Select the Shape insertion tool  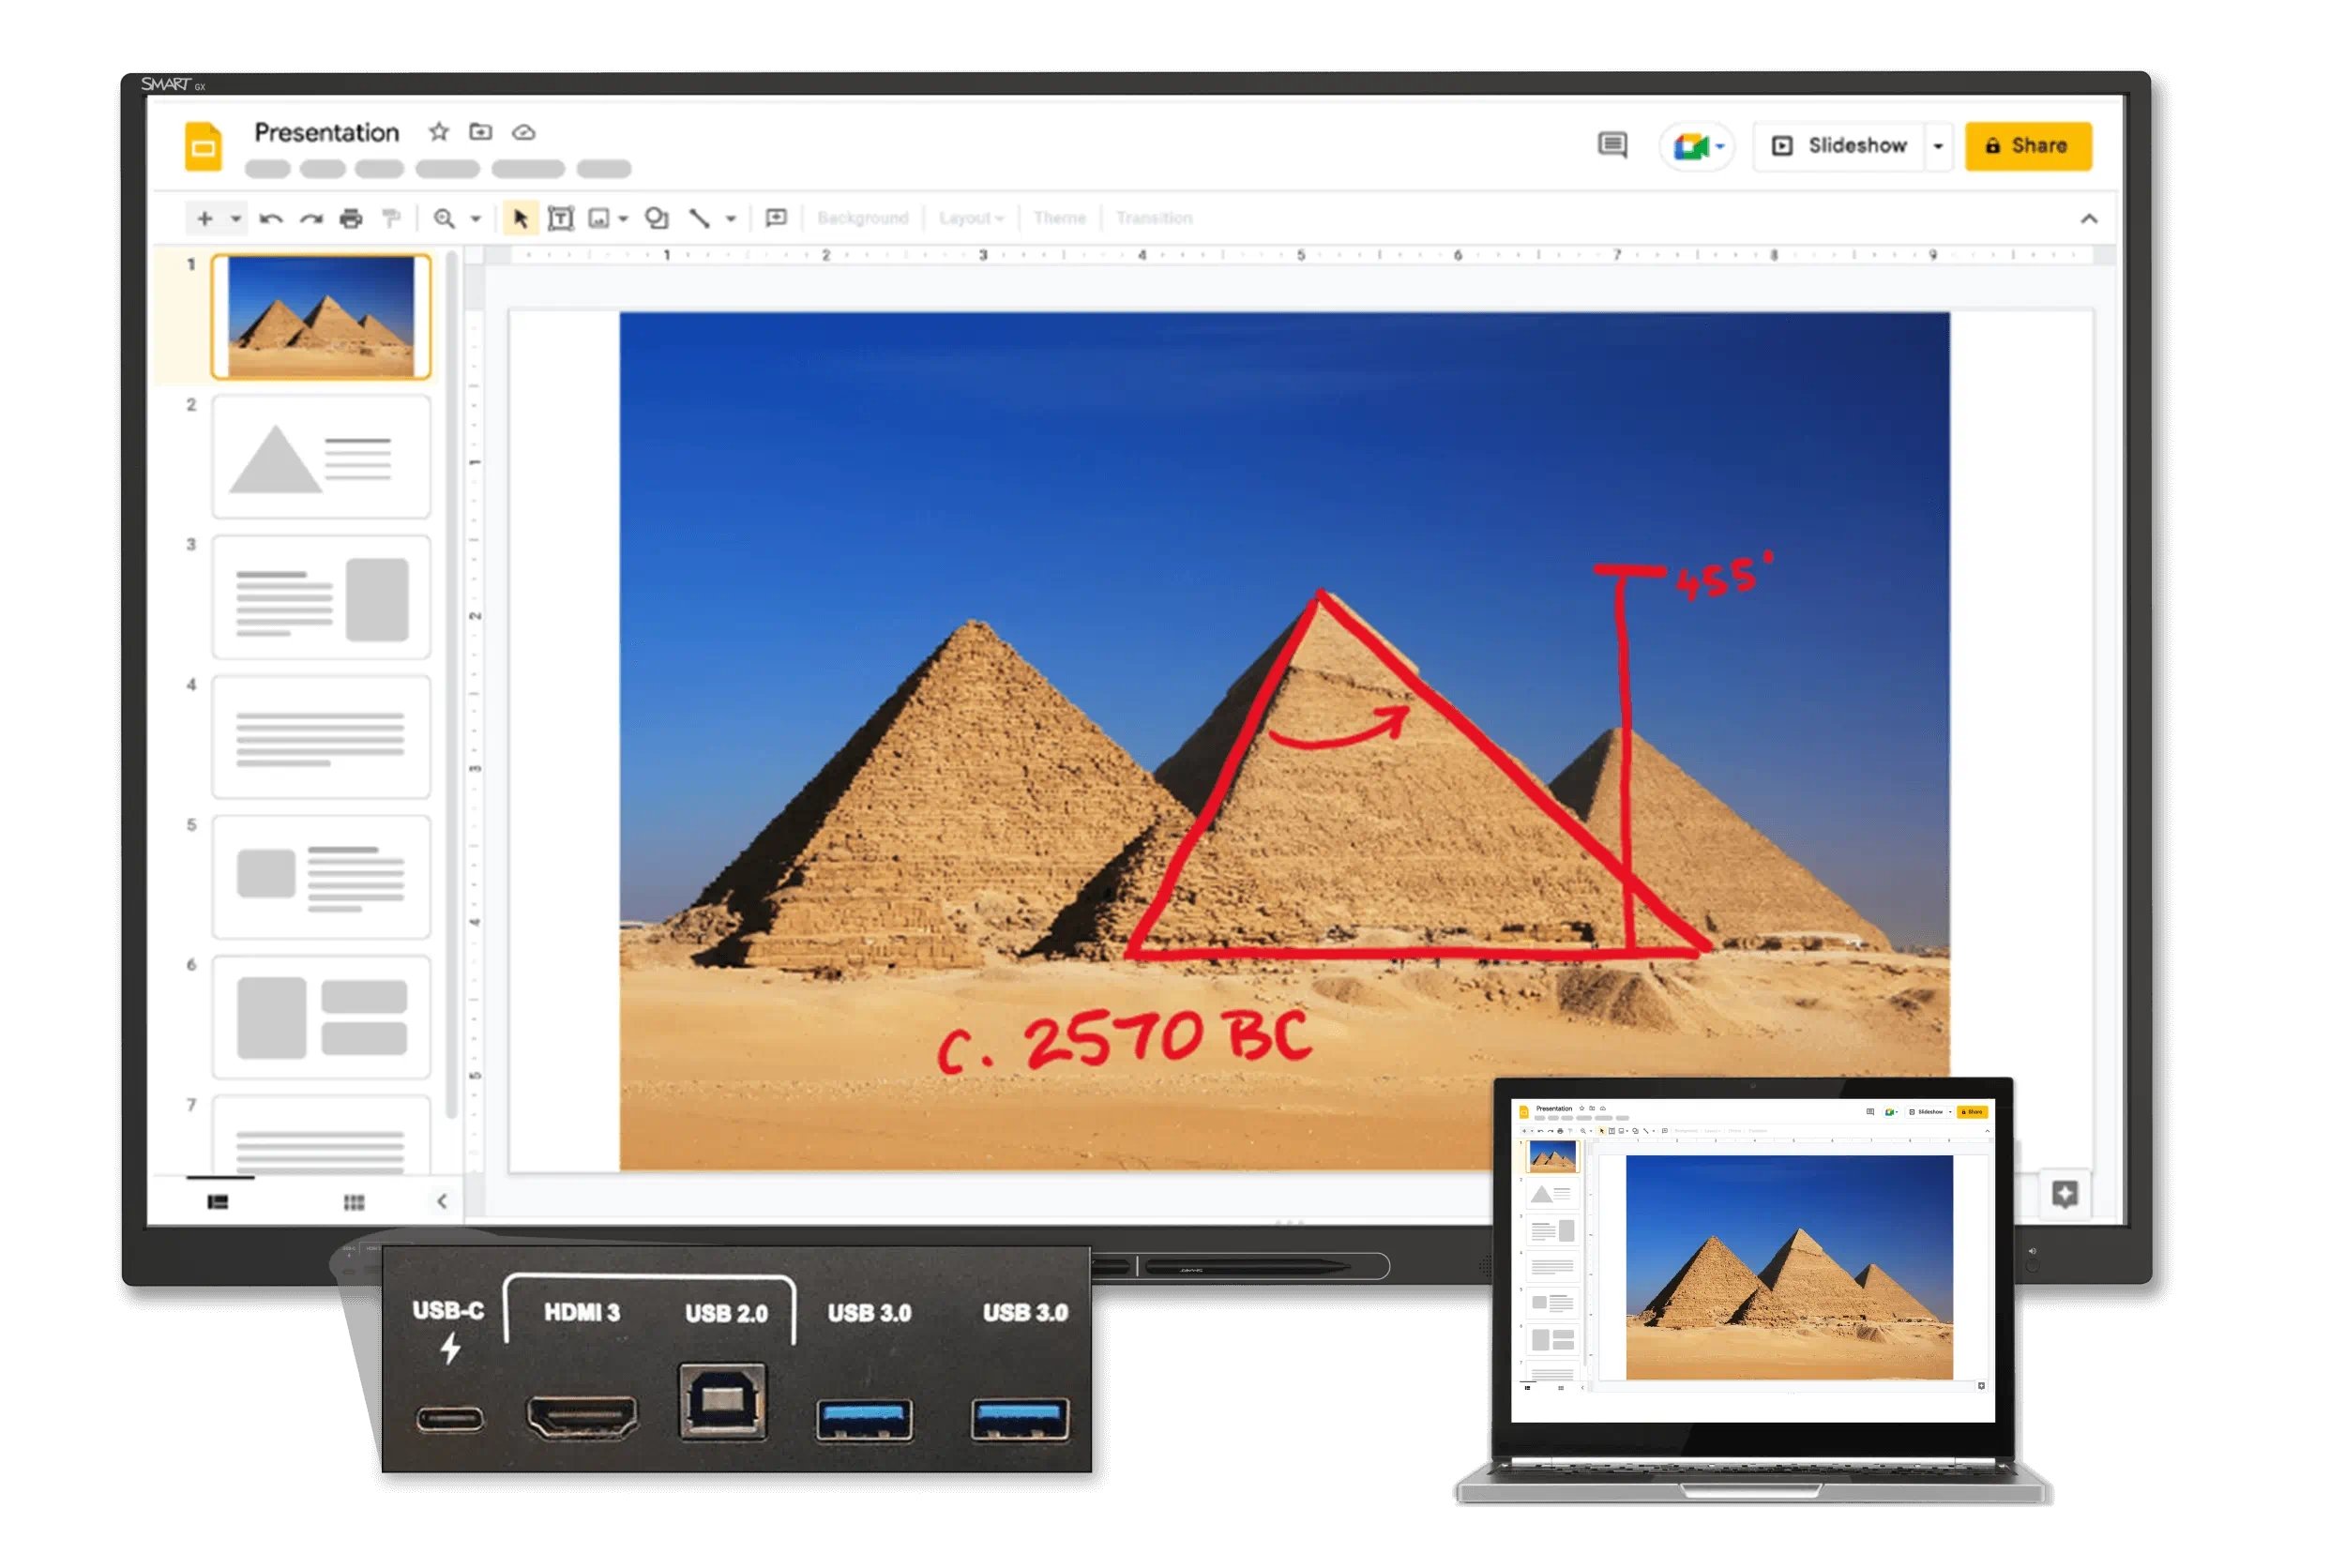coord(655,218)
